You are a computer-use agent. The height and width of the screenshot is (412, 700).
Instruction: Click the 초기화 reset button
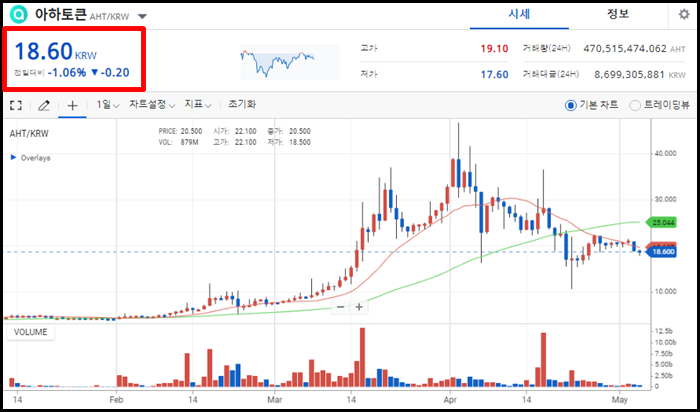pos(242,105)
